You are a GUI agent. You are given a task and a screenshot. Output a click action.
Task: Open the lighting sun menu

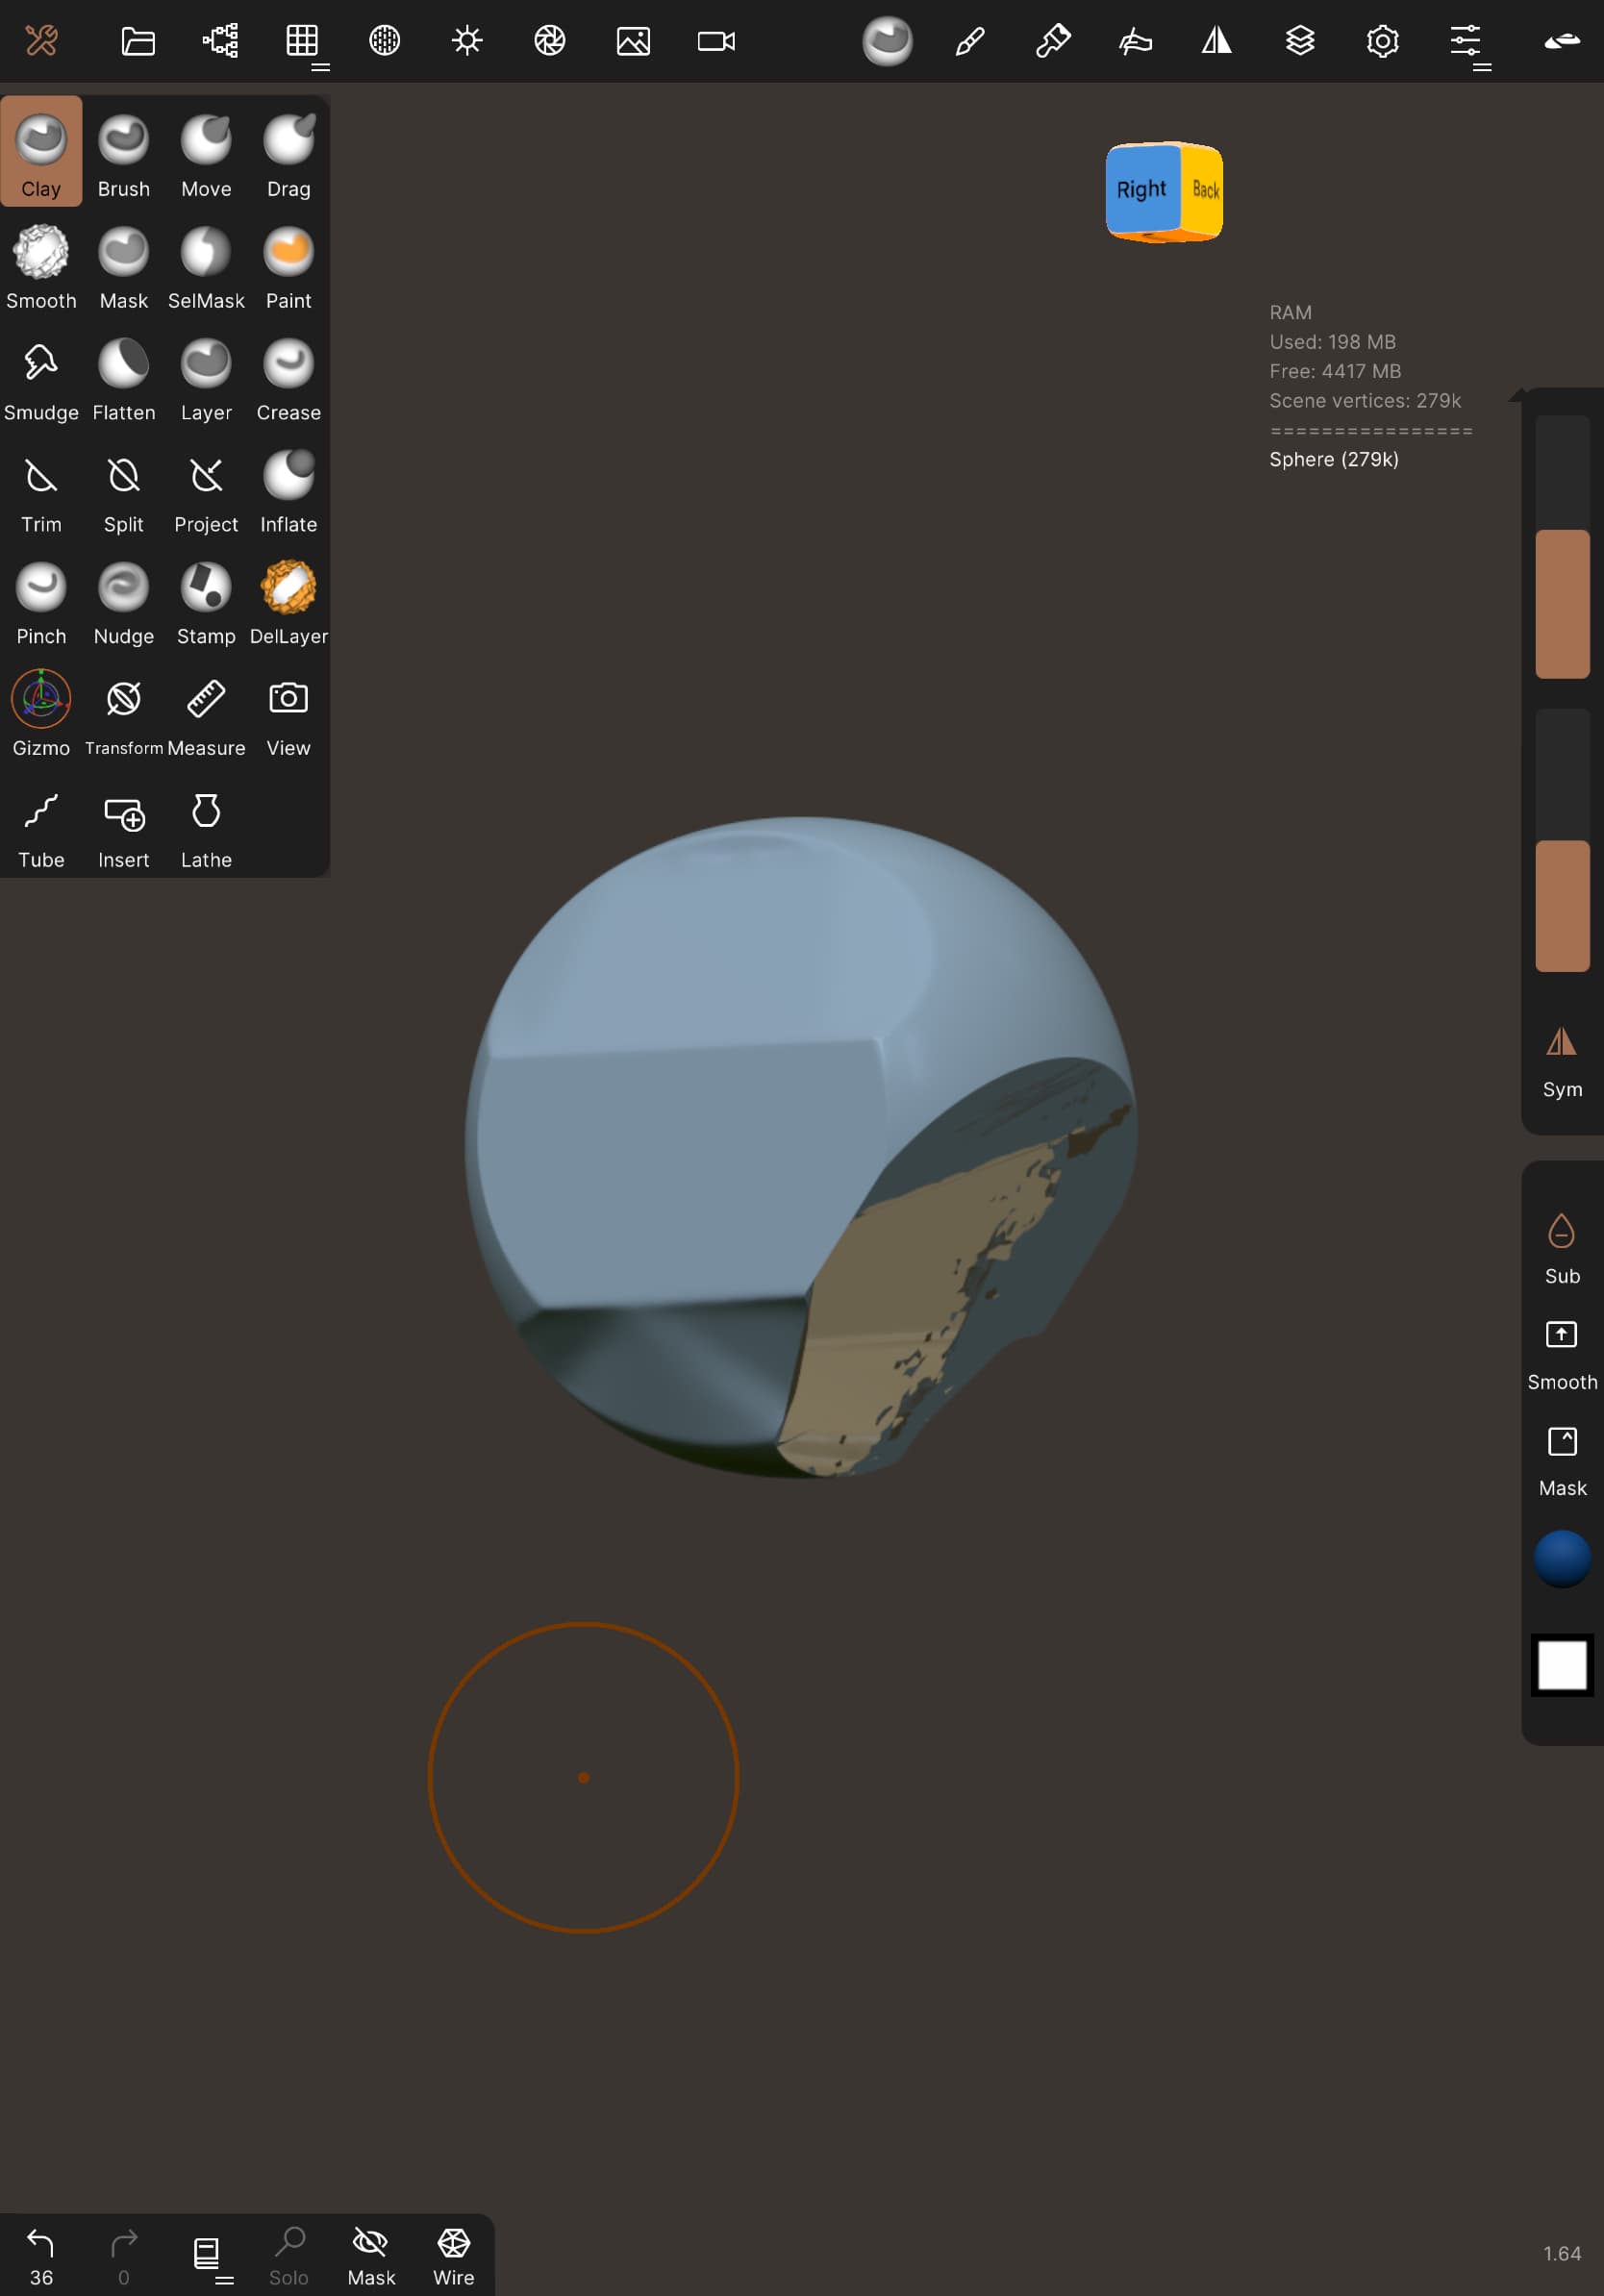[x=467, y=41]
